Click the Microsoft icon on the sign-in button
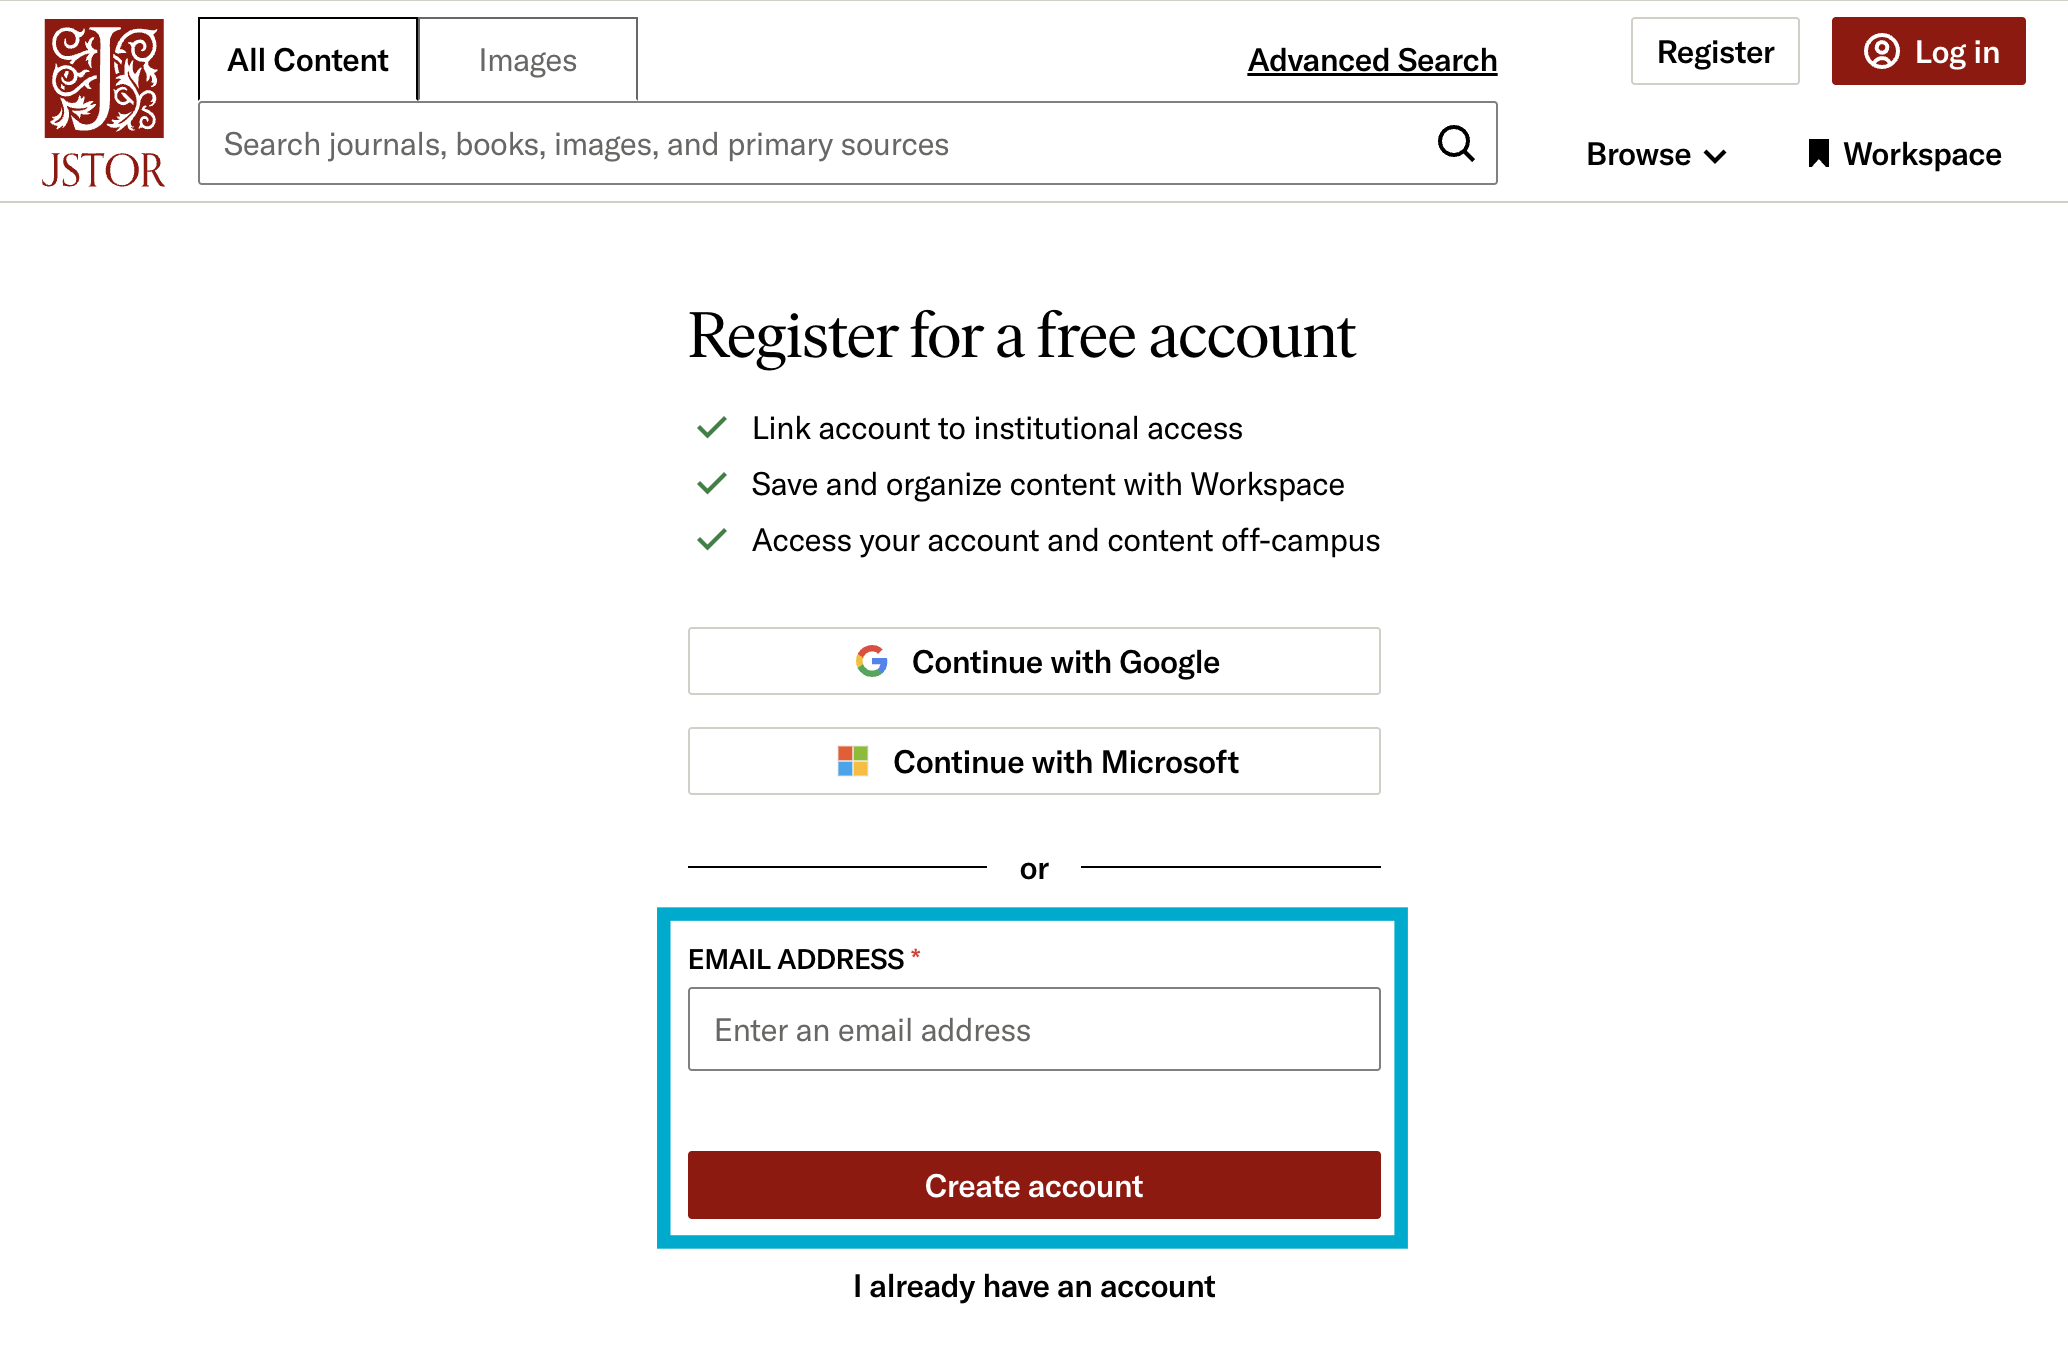Image resolution: width=2068 pixels, height=1353 pixels. coord(851,761)
